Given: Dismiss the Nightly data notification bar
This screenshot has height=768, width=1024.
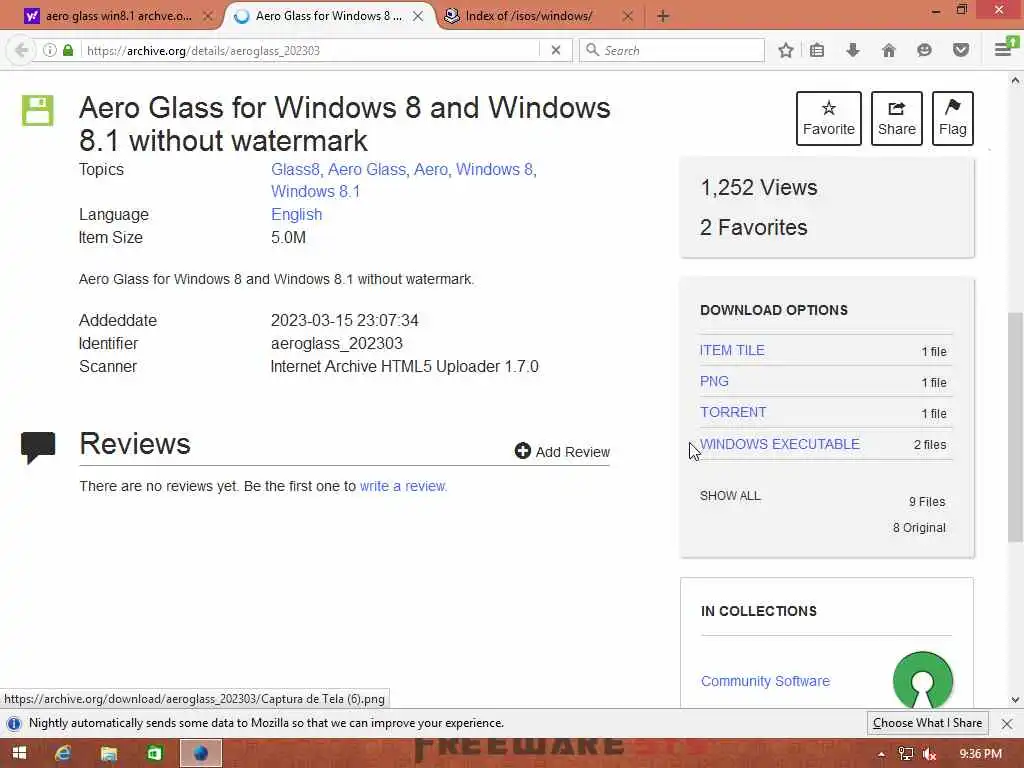Looking at the screenshot, I should (x=1007, y=724).
